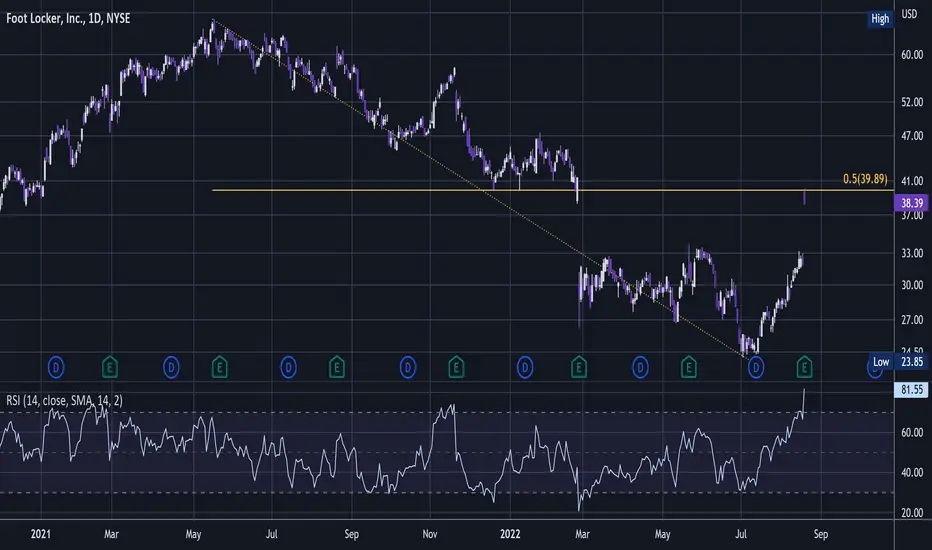The image size is (932, 550).
Task: Click the 33.00 price axis label
Action: 912,253
